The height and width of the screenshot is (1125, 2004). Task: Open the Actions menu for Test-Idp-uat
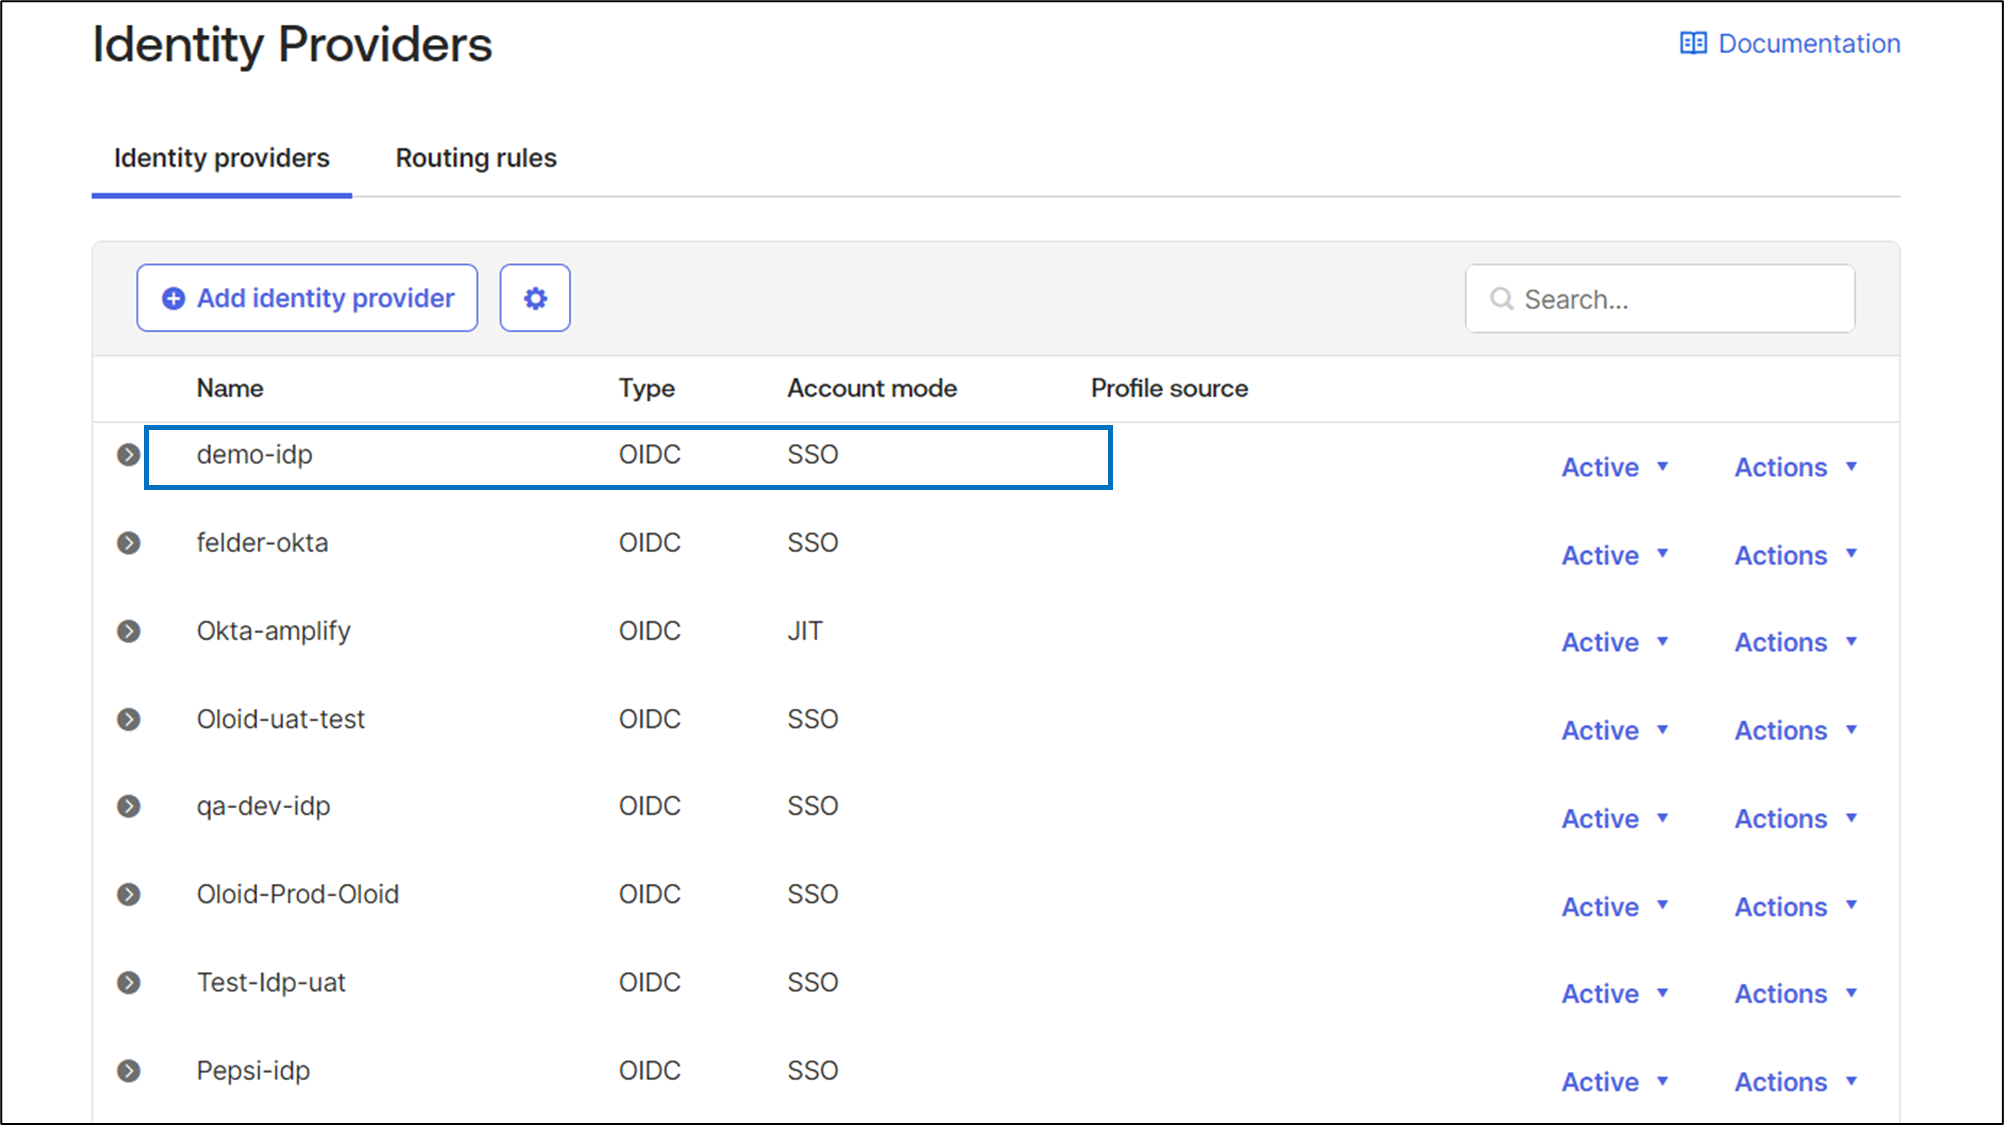(x=1796, y=994)
